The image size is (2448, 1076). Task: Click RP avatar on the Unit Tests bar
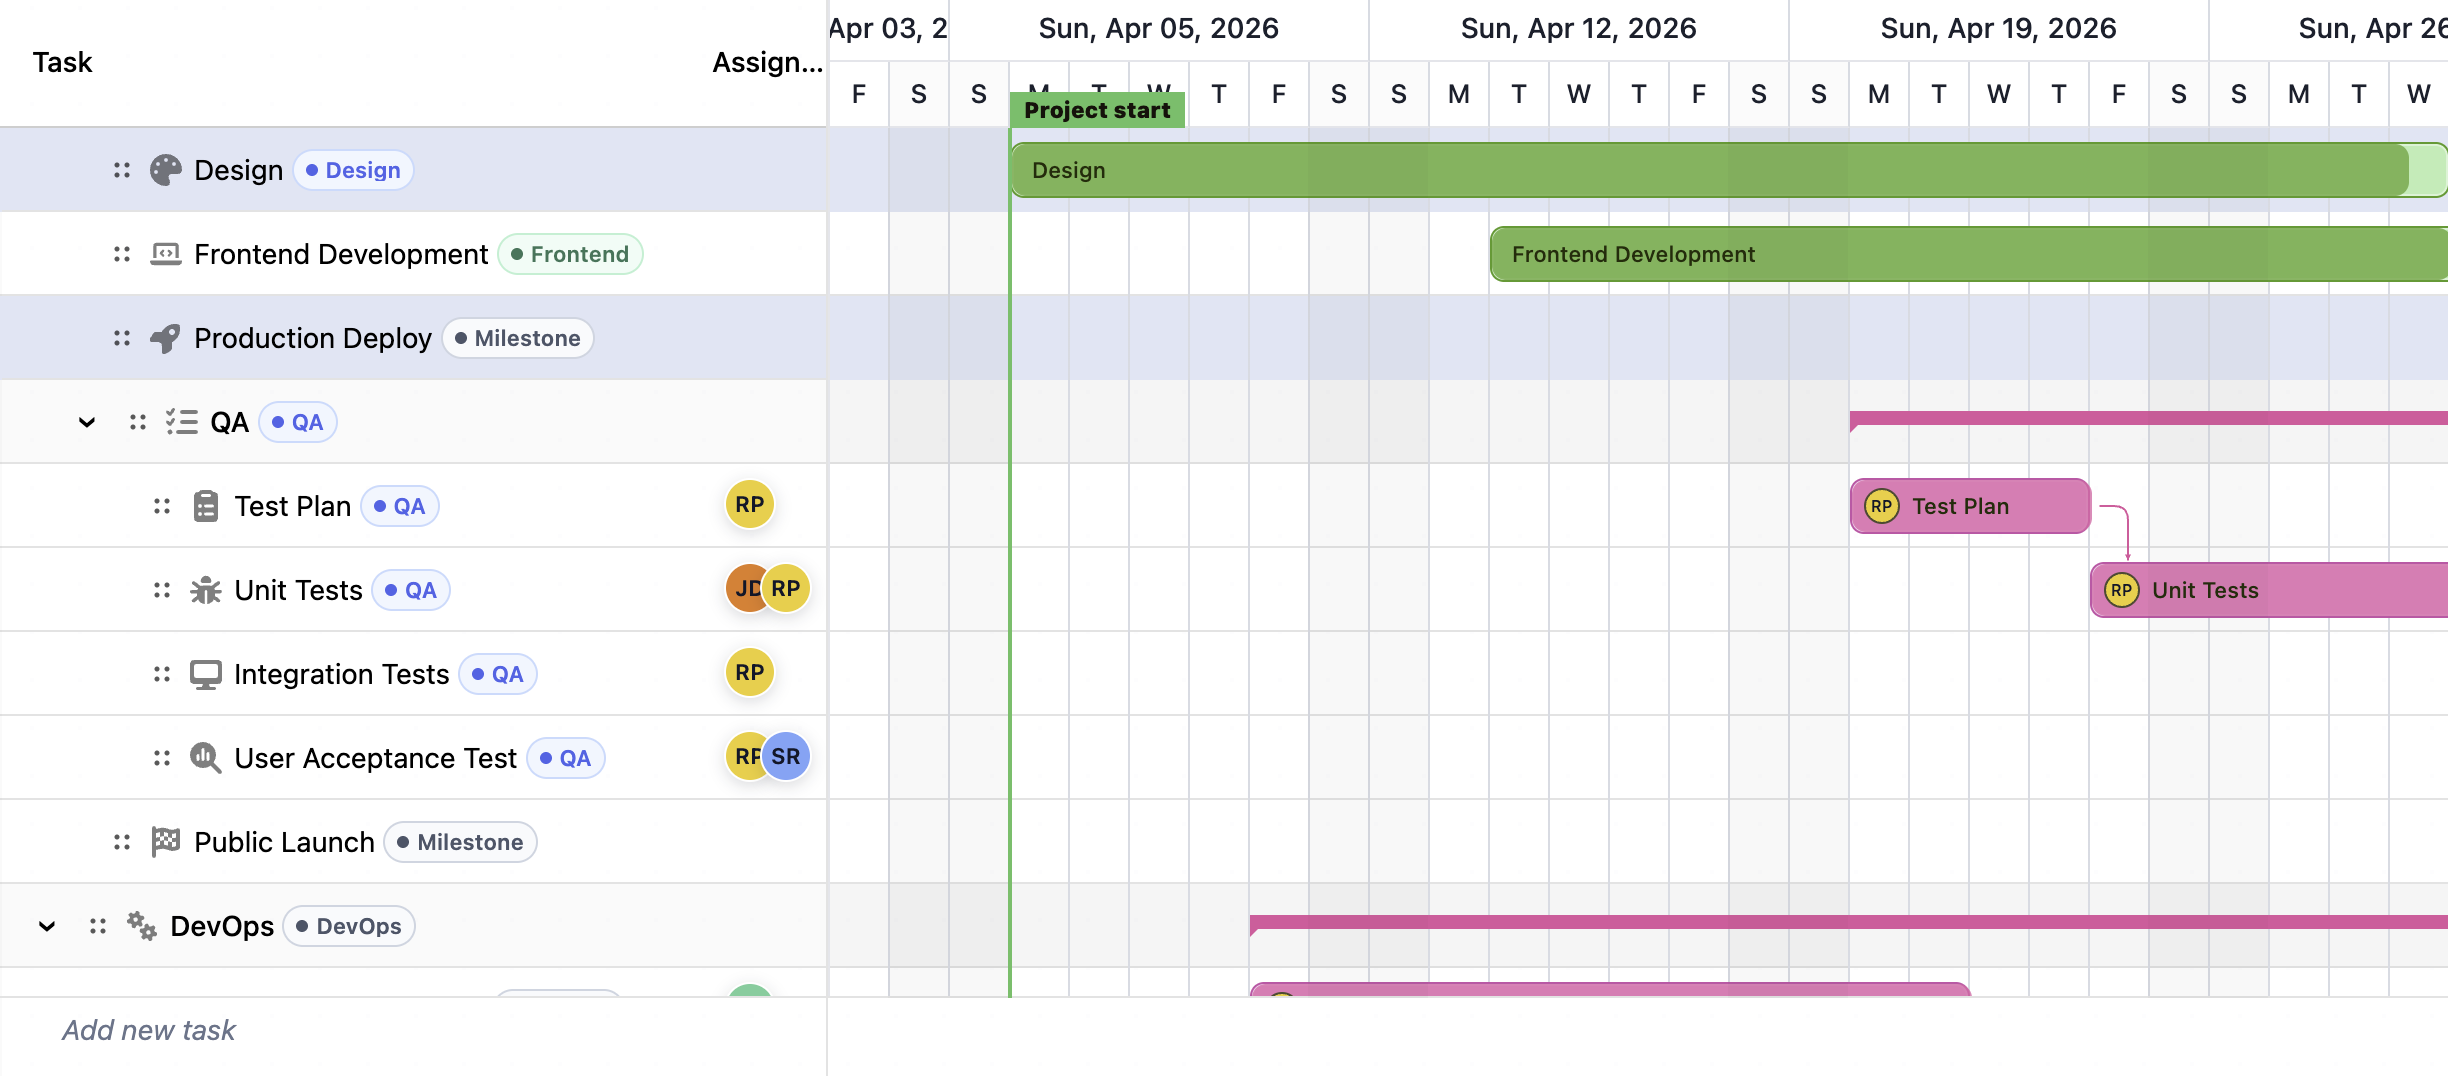[2121, 590]
